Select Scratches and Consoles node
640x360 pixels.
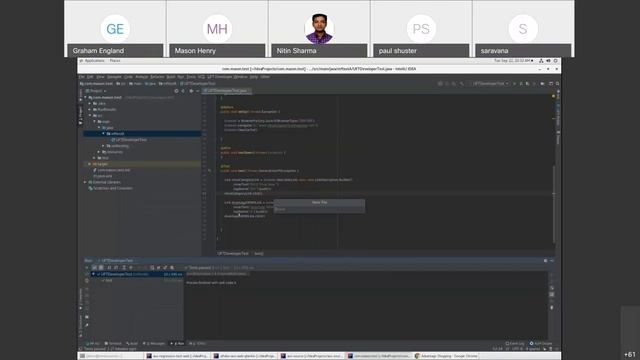pyautogui.click(x=111, y=188)
